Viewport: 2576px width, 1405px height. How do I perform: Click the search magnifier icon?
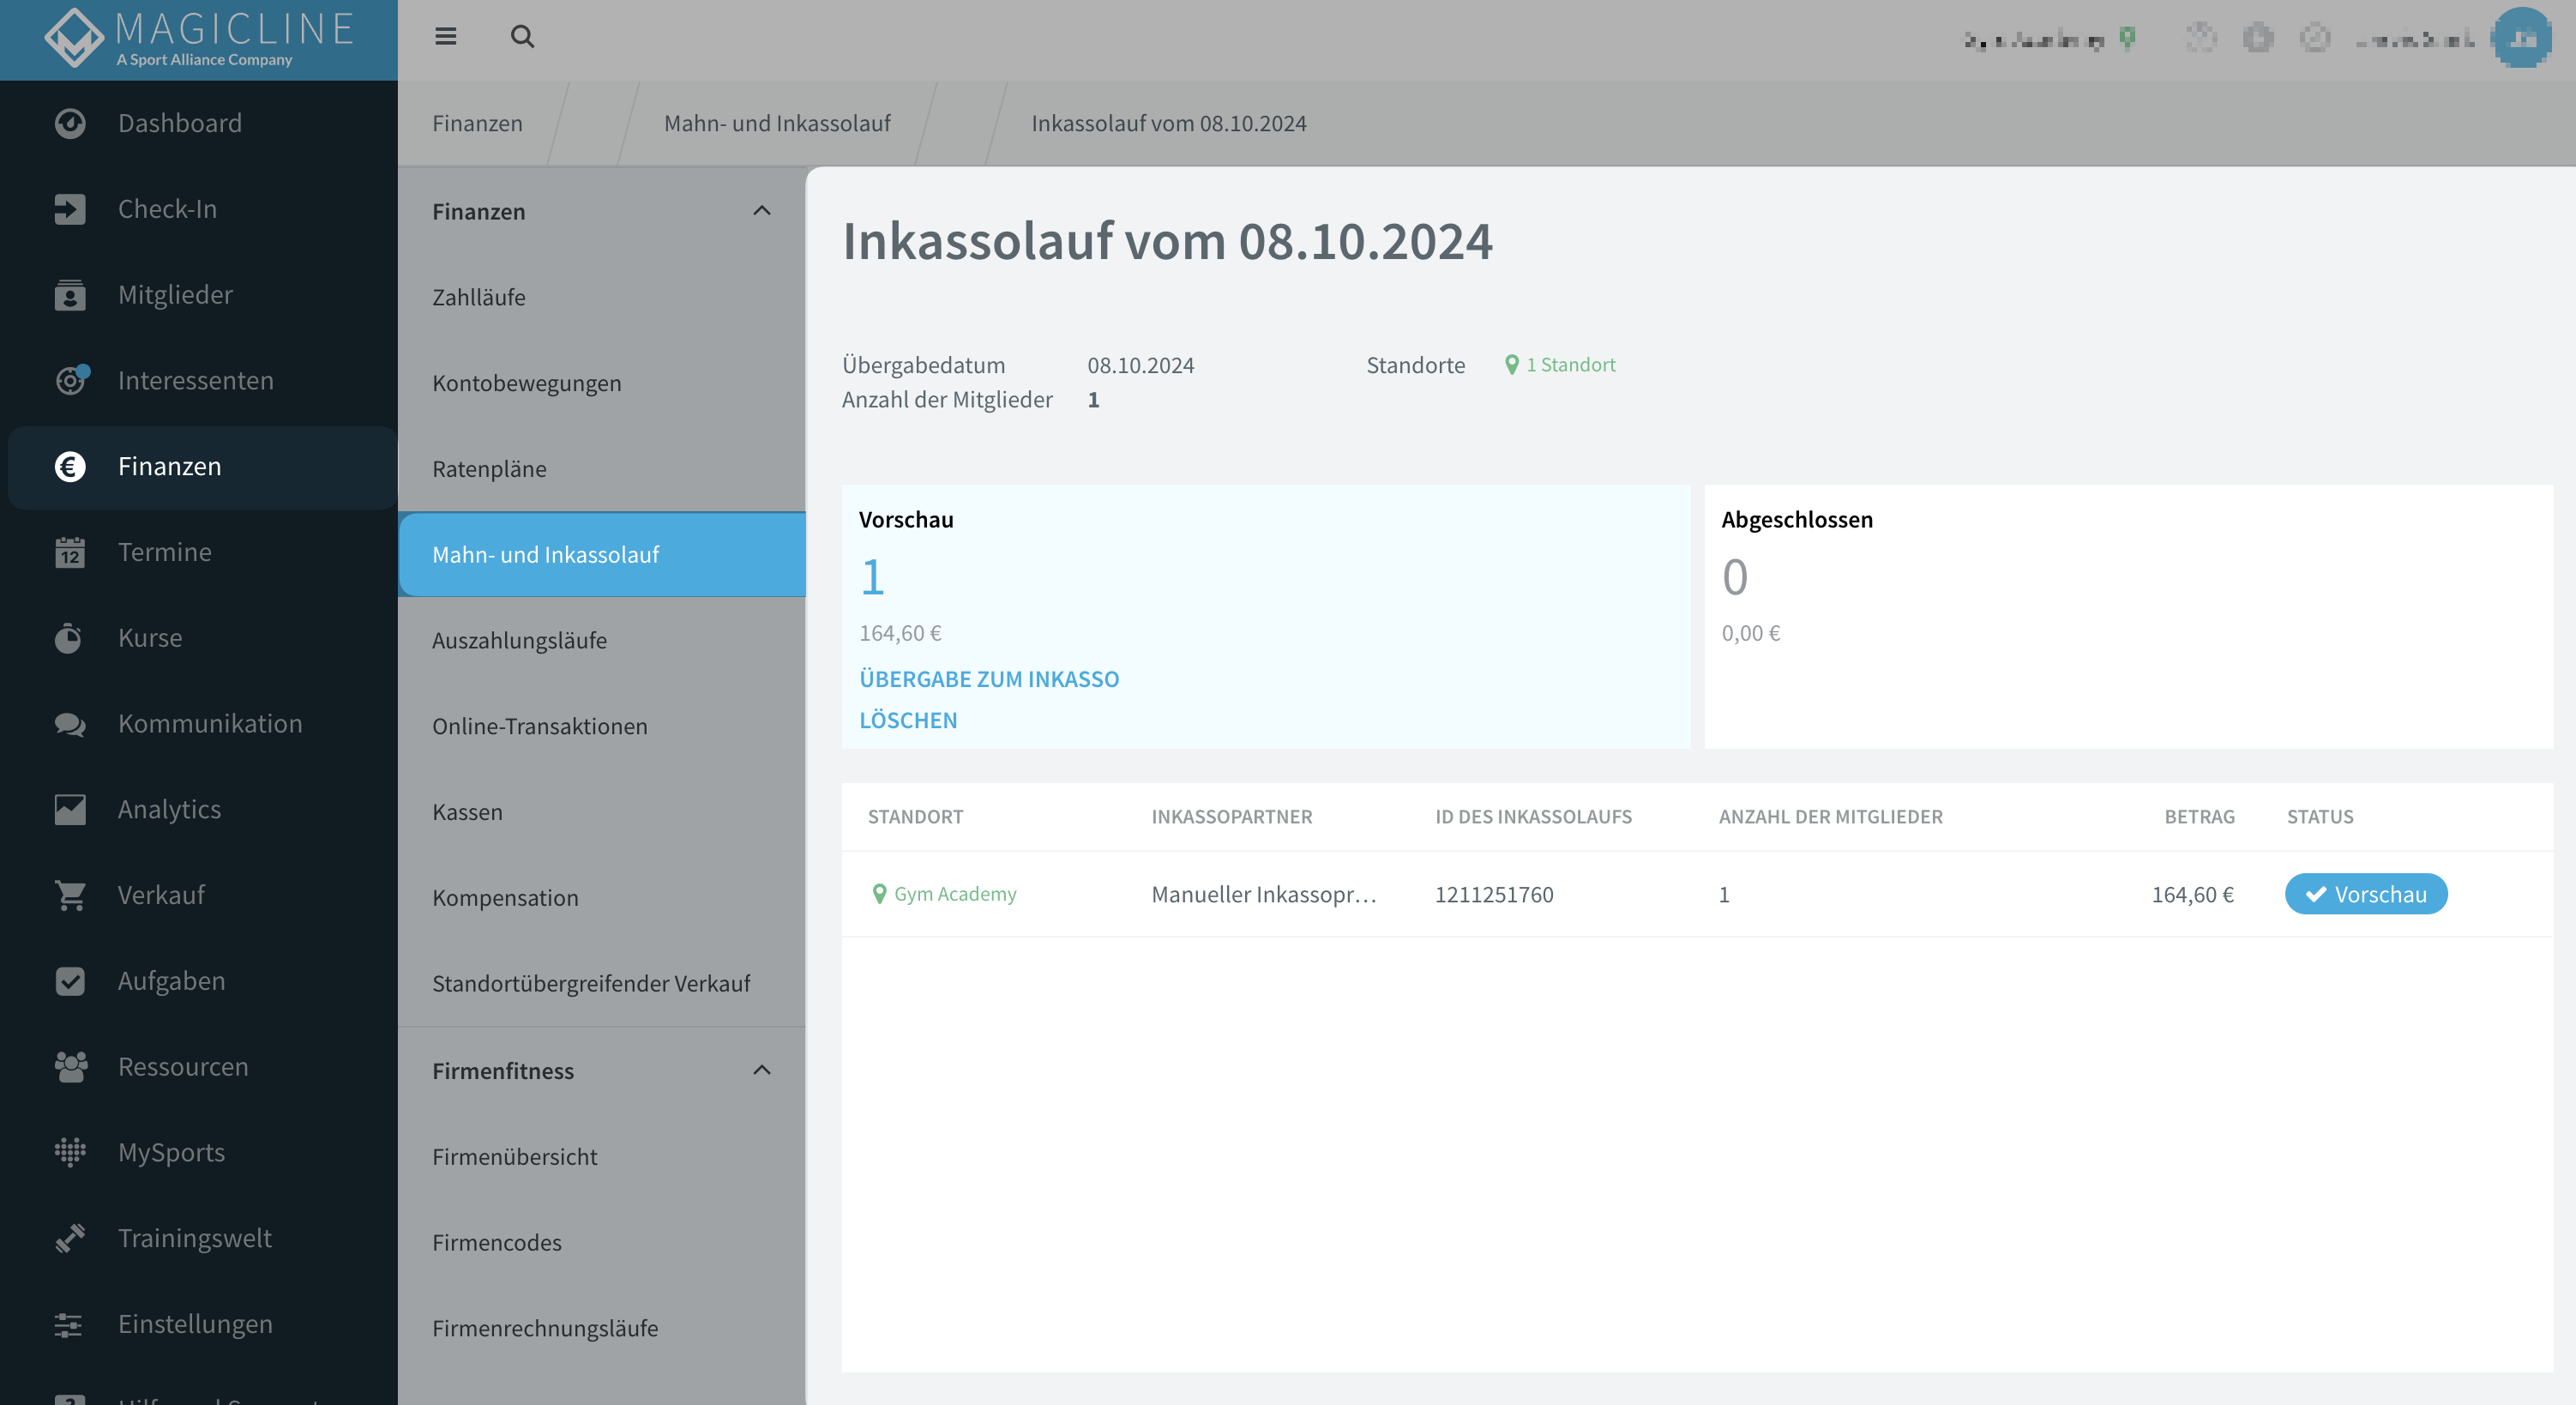[522, 37]
